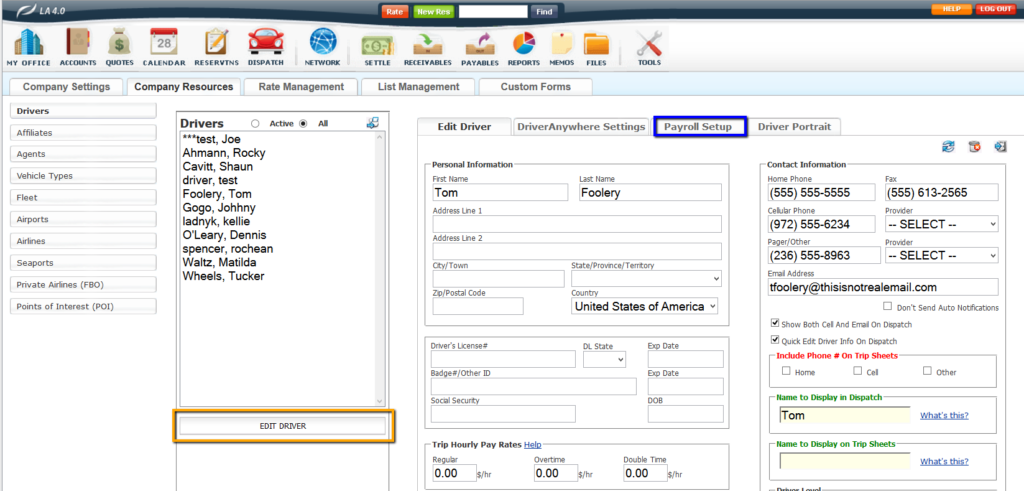Open the Calendar toolbar icon
Image resolution: width=1024 pixels, height=491 pixels.
coord(163,46)
